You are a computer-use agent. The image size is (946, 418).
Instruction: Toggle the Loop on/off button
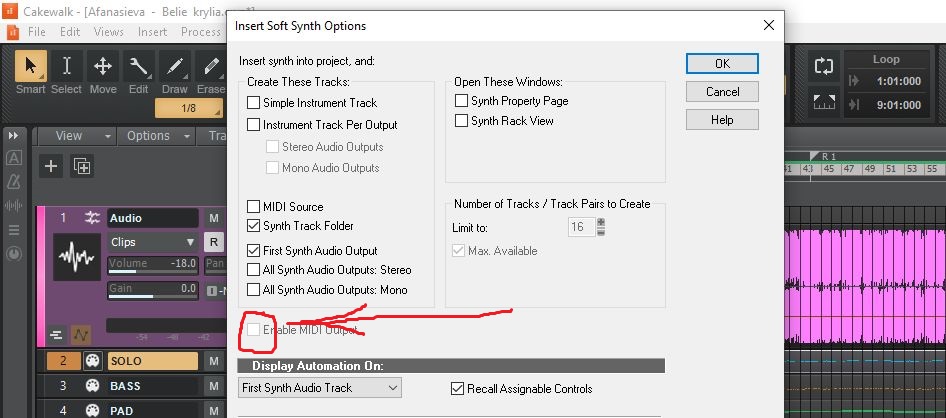(824, 67)
